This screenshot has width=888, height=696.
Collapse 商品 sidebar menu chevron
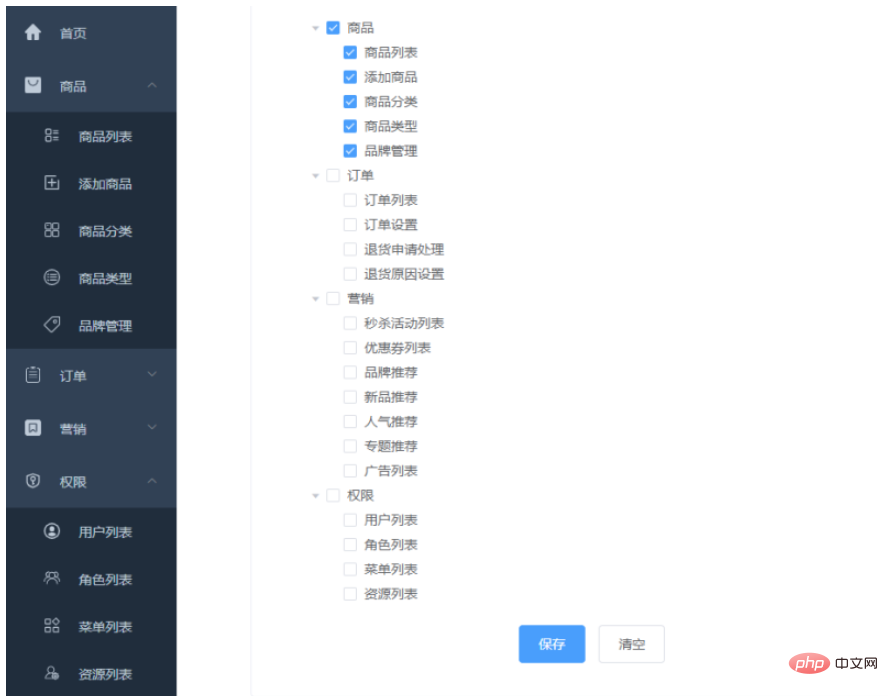(x=152, y=86)
